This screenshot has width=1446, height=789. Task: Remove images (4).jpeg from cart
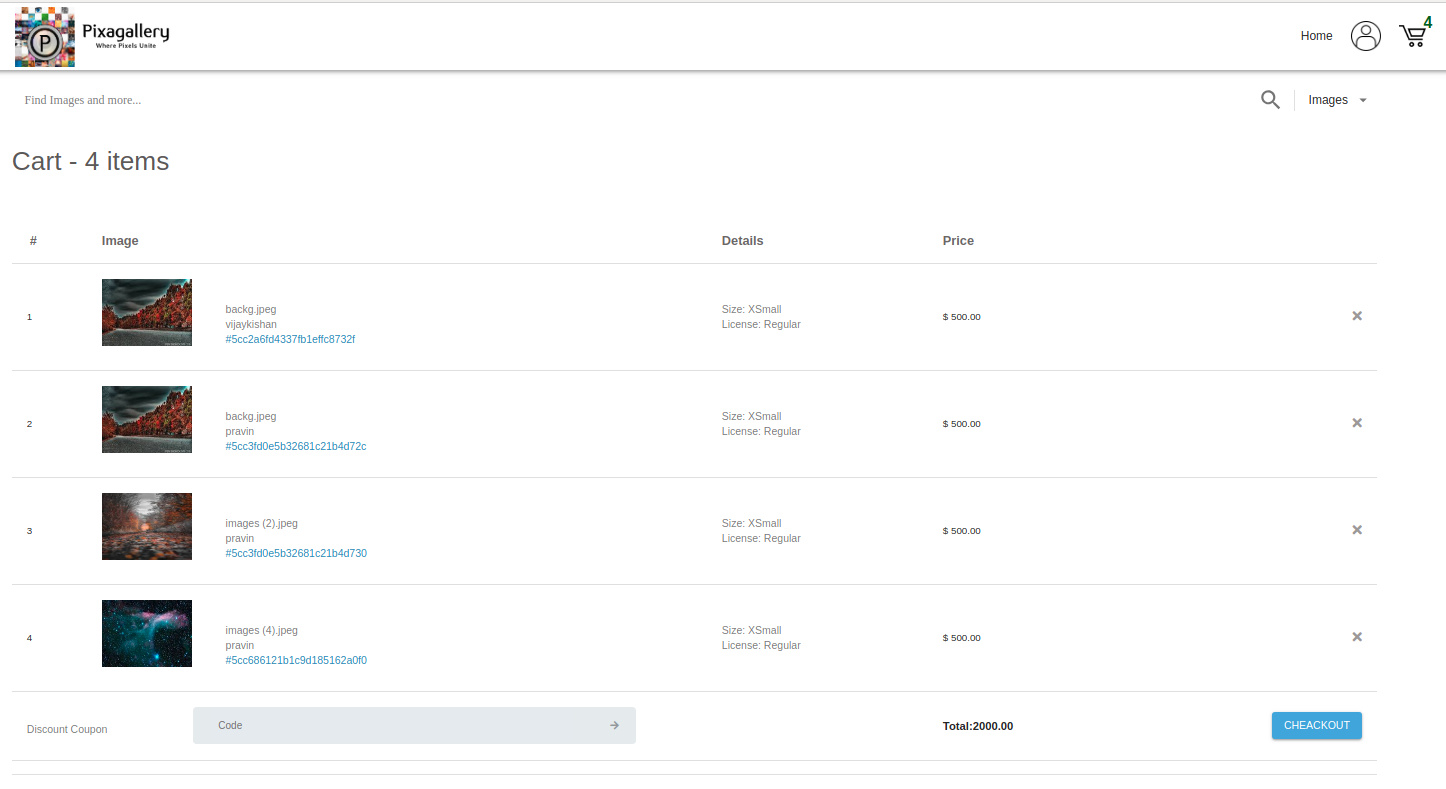coord(1357,637)
